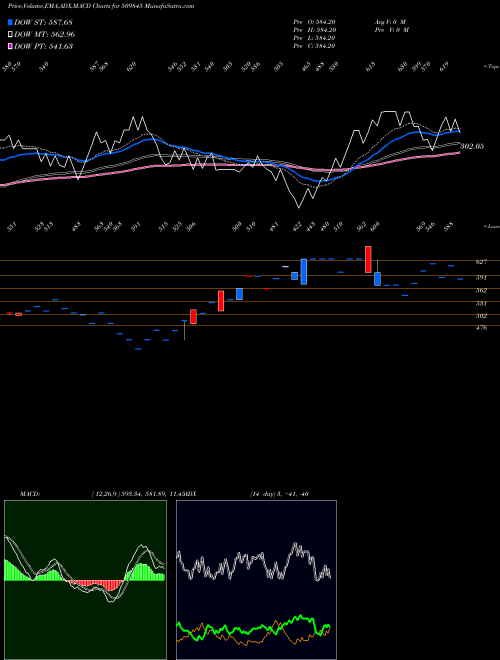The image size is (500, 660).
Task: Click the Pre C: 584.20 close value
Action: [314, 46]
